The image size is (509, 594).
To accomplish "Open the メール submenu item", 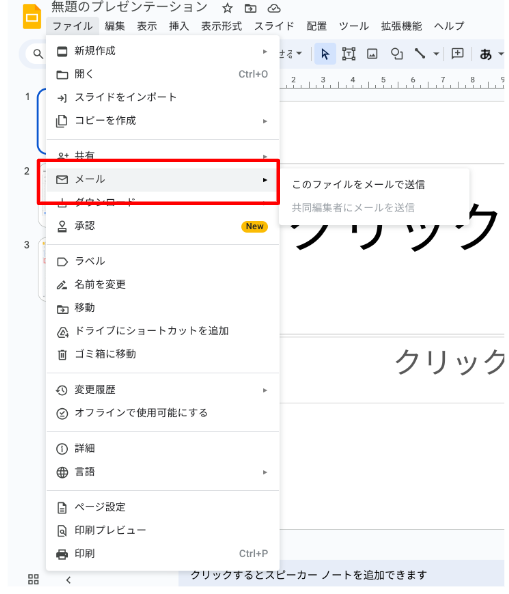I will pyautogui.click(x=162, y=179).
